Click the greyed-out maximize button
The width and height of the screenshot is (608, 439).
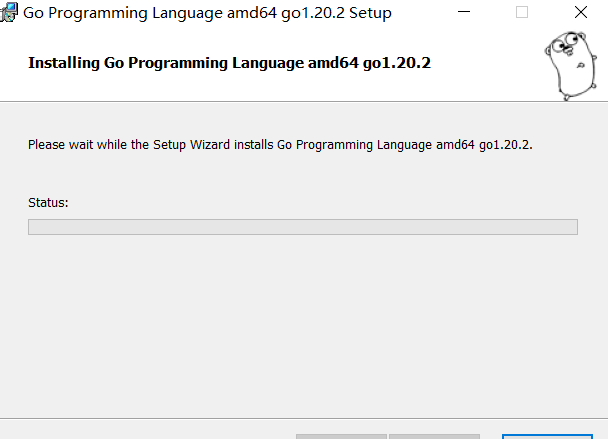(x=521, y=14)
